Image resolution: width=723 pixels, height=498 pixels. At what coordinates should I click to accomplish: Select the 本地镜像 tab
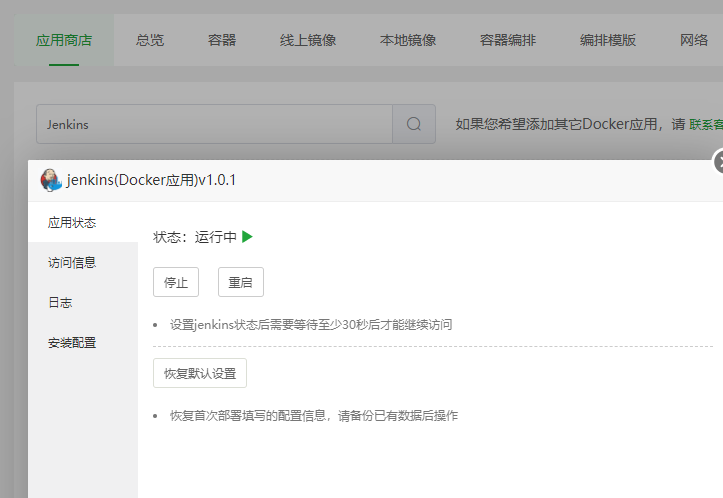point(408,40)
